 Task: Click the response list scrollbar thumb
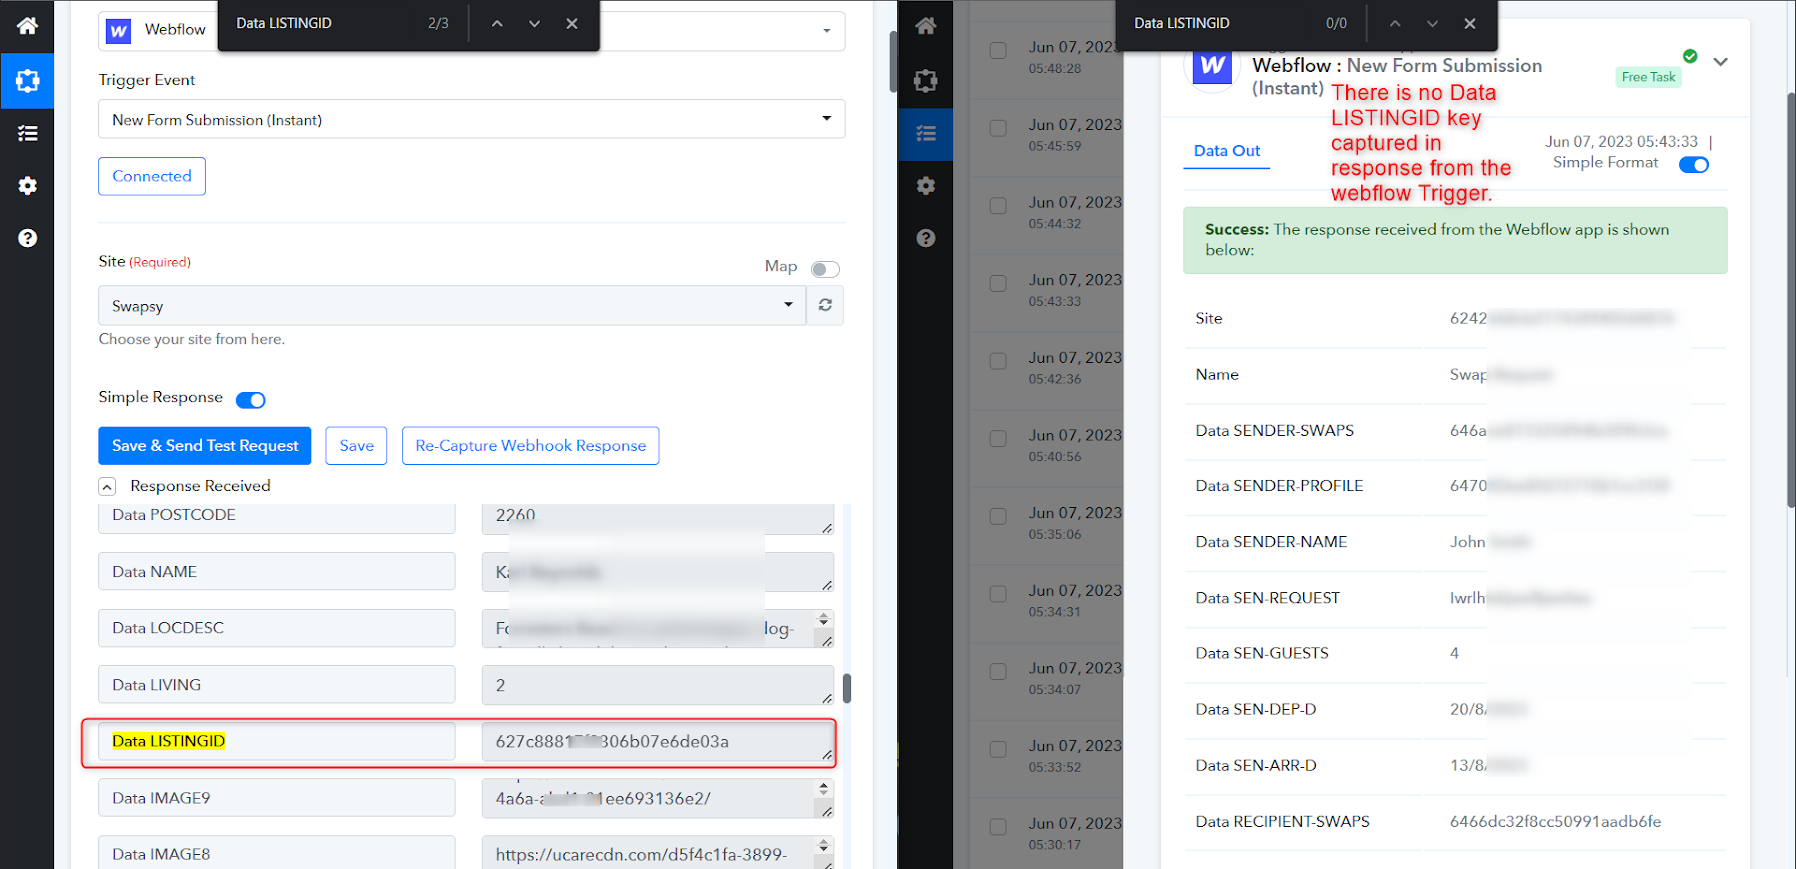[847, 688]
